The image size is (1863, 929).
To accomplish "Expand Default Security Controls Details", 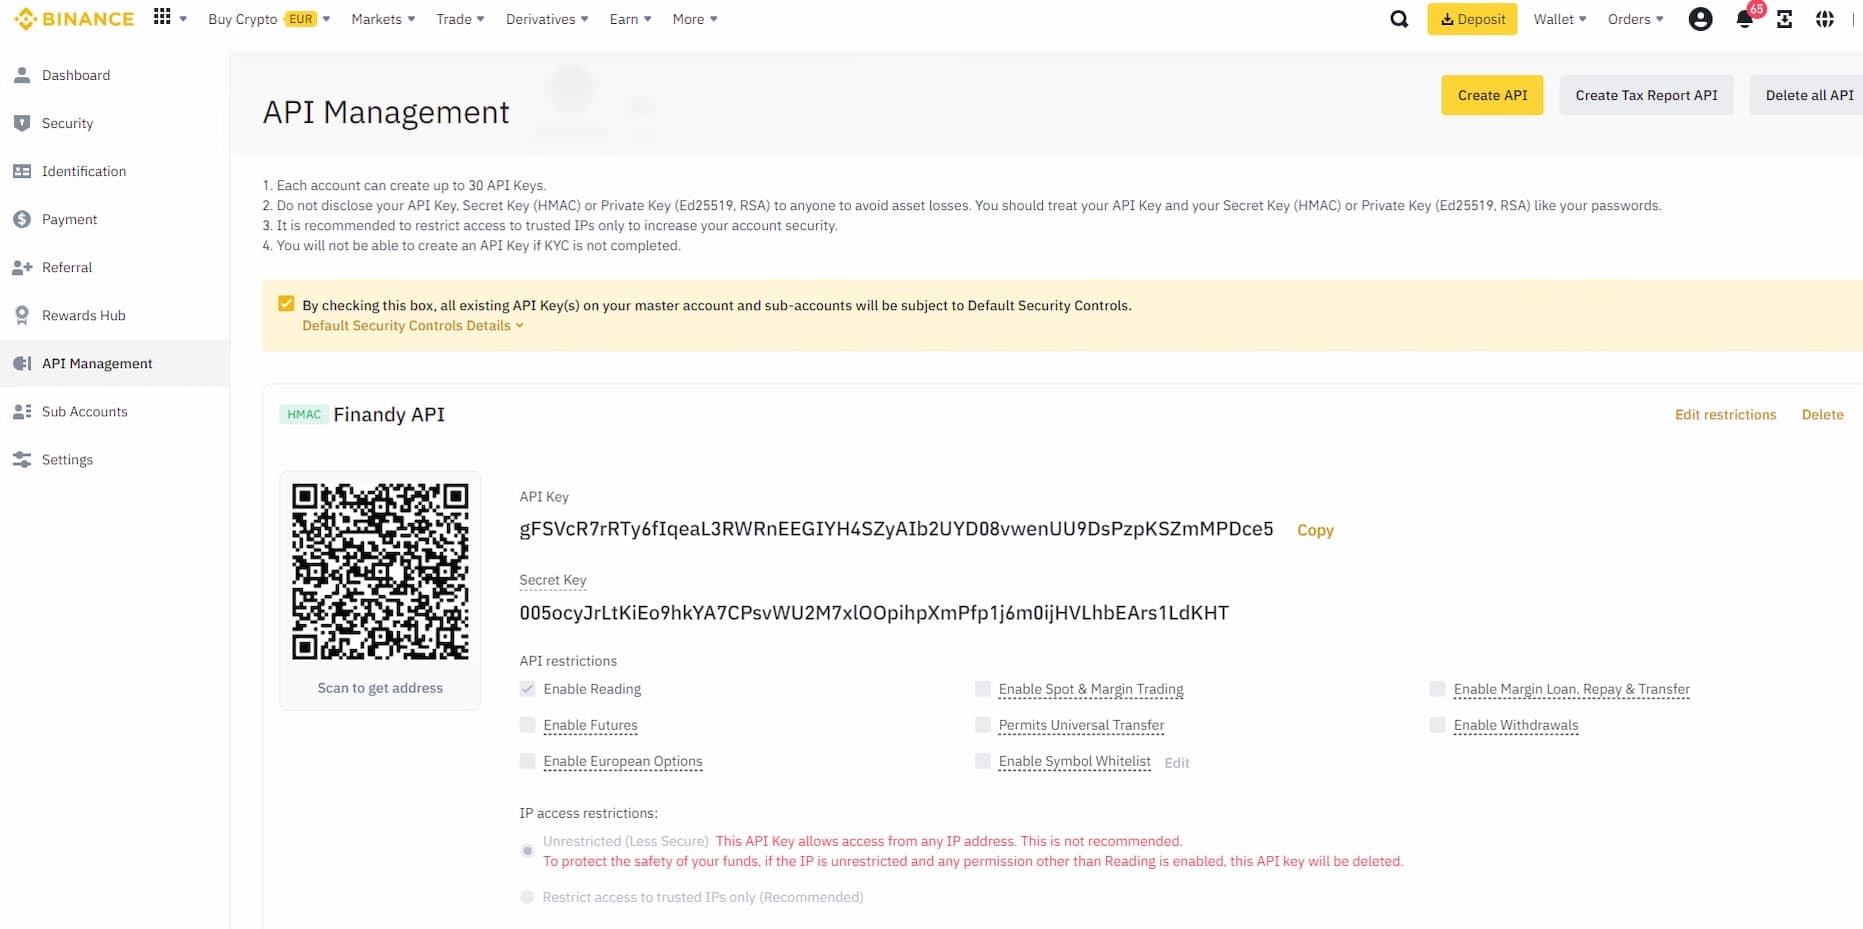I will [413, 325].
